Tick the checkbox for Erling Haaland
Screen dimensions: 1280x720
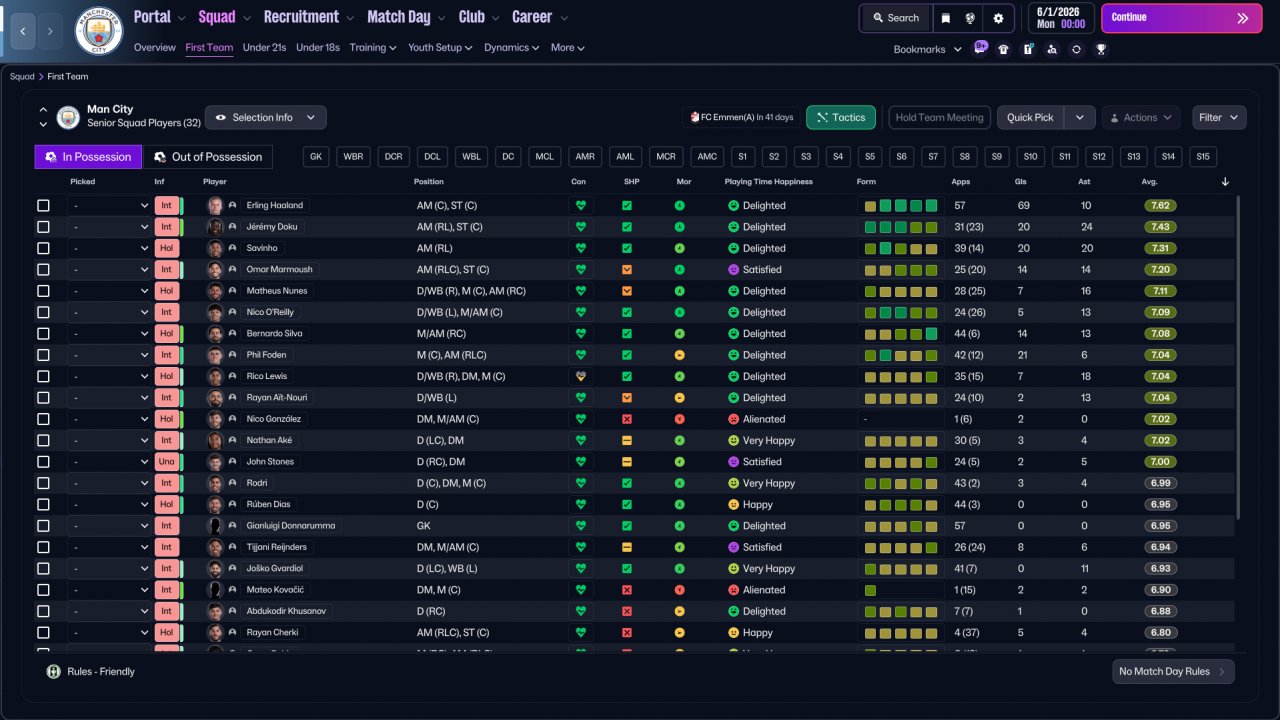pos(43,206)
